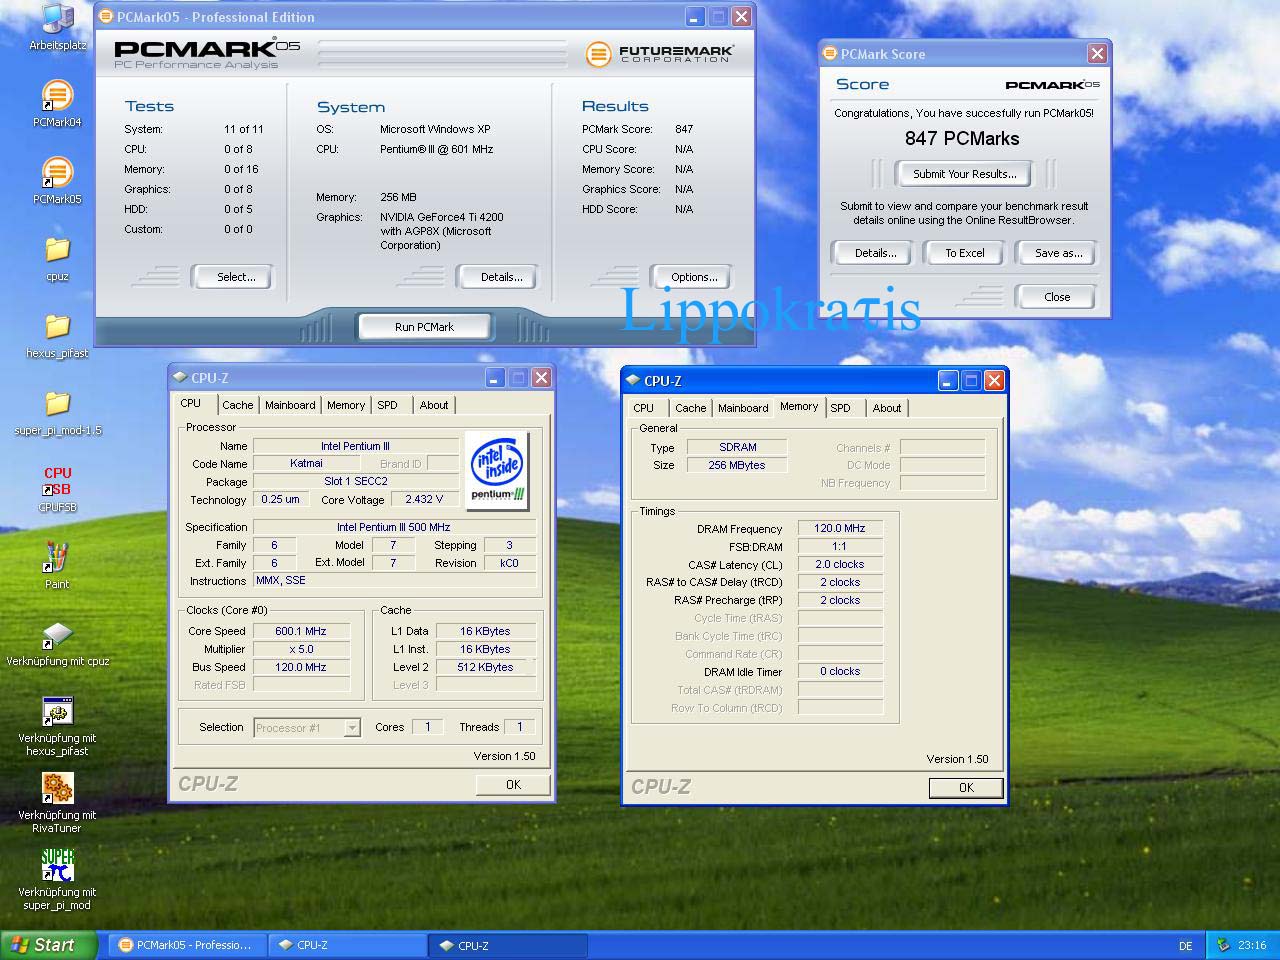
Task: Open the cpuz folder on the desktop
Action: [57, 258]
